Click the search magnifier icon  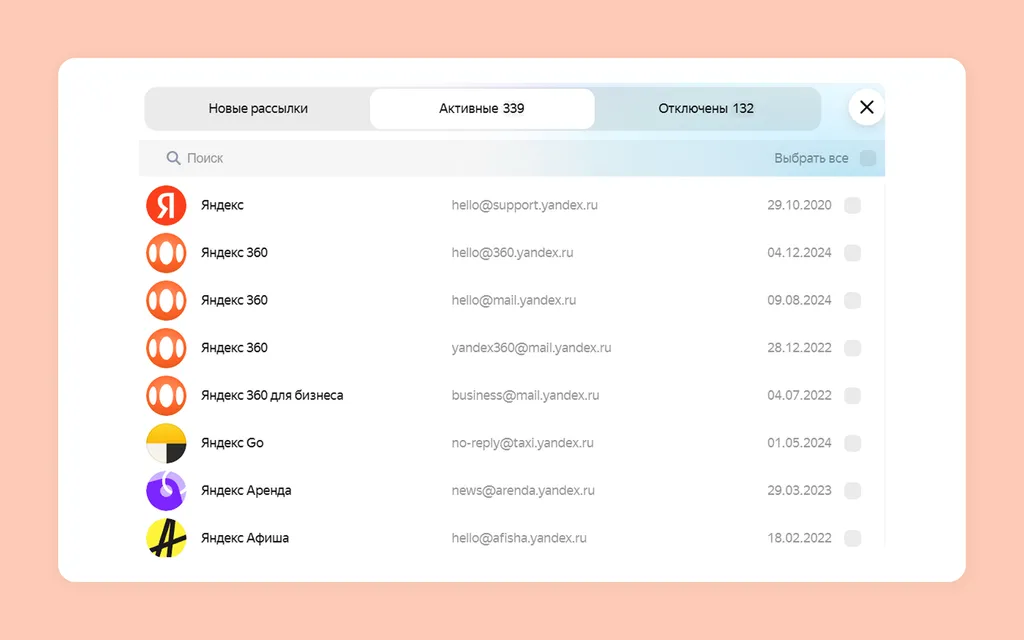click(x=173, y=158)
